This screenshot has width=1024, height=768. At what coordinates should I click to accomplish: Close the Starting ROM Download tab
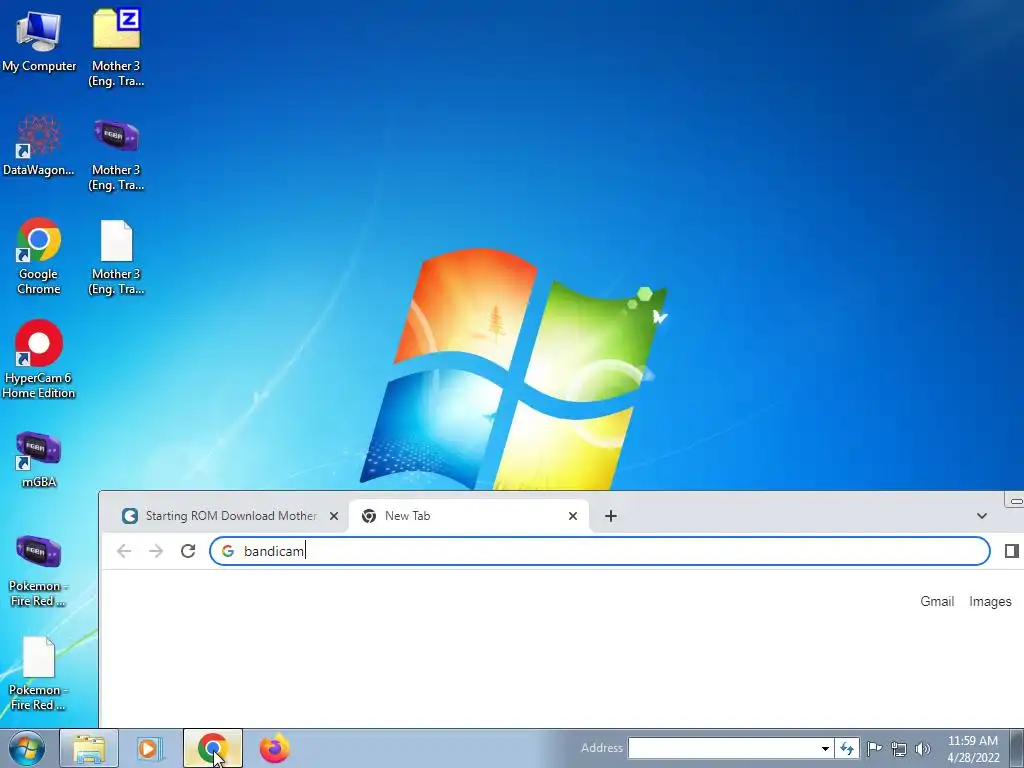click(x=334, y=516)
